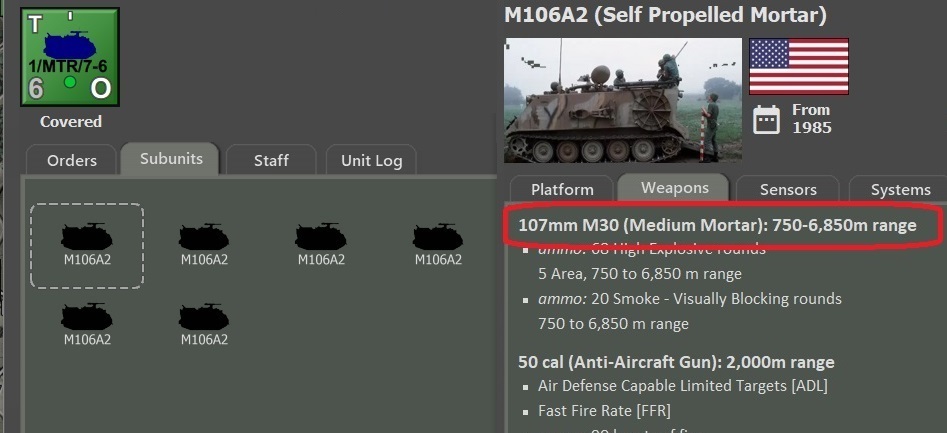947x433 pixels.
Task: Select the third M106A2 in the top row
Action: pyautogui.click(x=321, y=245)
